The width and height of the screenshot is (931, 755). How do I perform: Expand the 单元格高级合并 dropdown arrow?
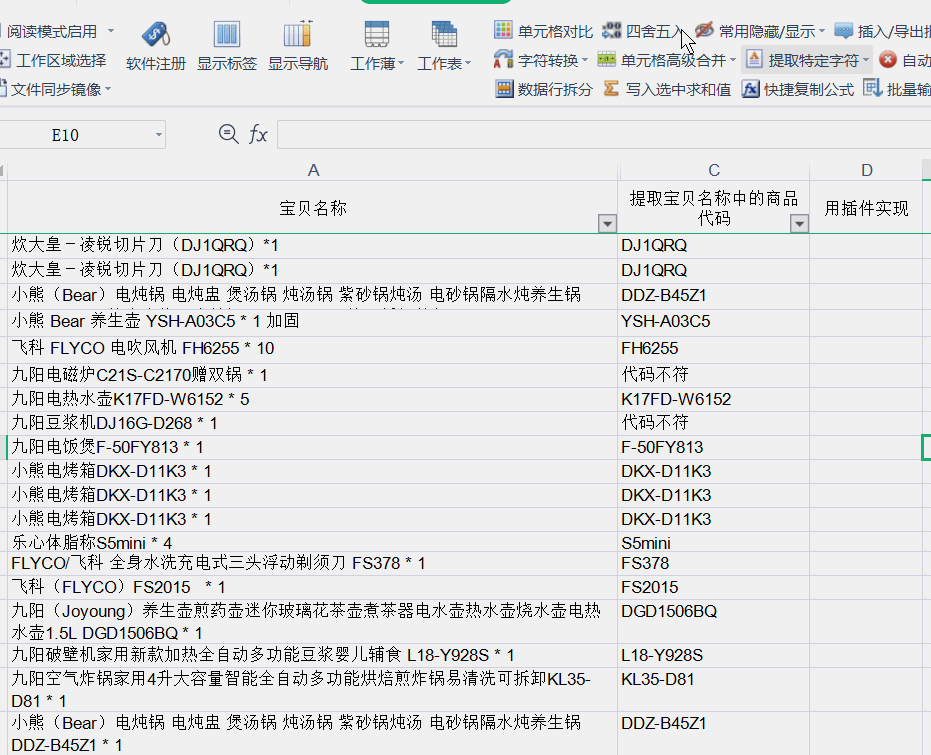click(733, 60)
